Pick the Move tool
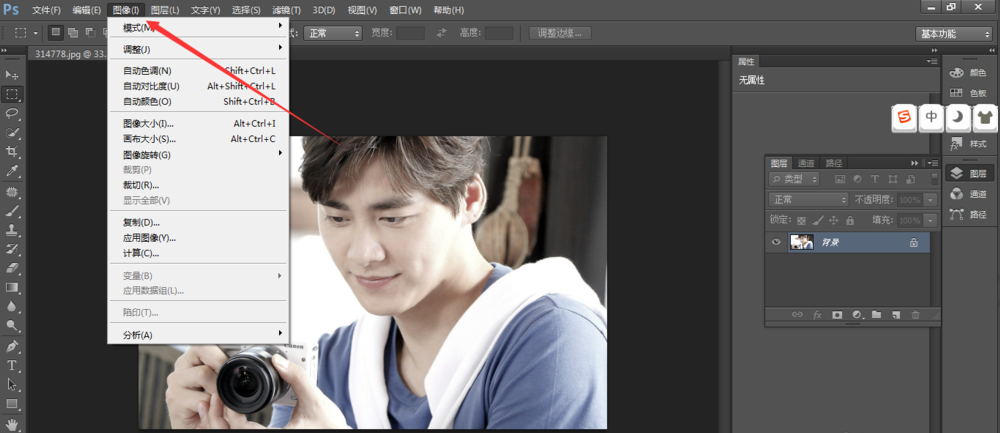 click(x=13, y=75)
